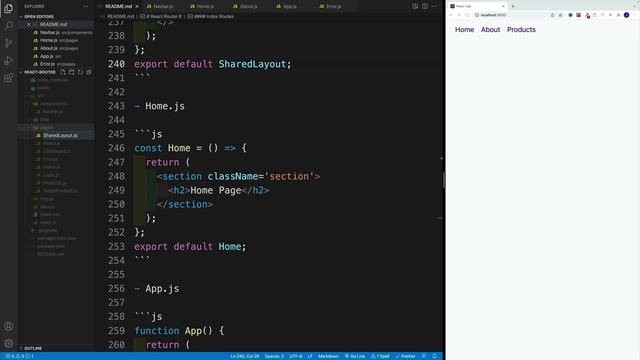The image size is (640, 360).
Task: Click the open preview icon in editor toolbar
Action: tap(415, 7)
